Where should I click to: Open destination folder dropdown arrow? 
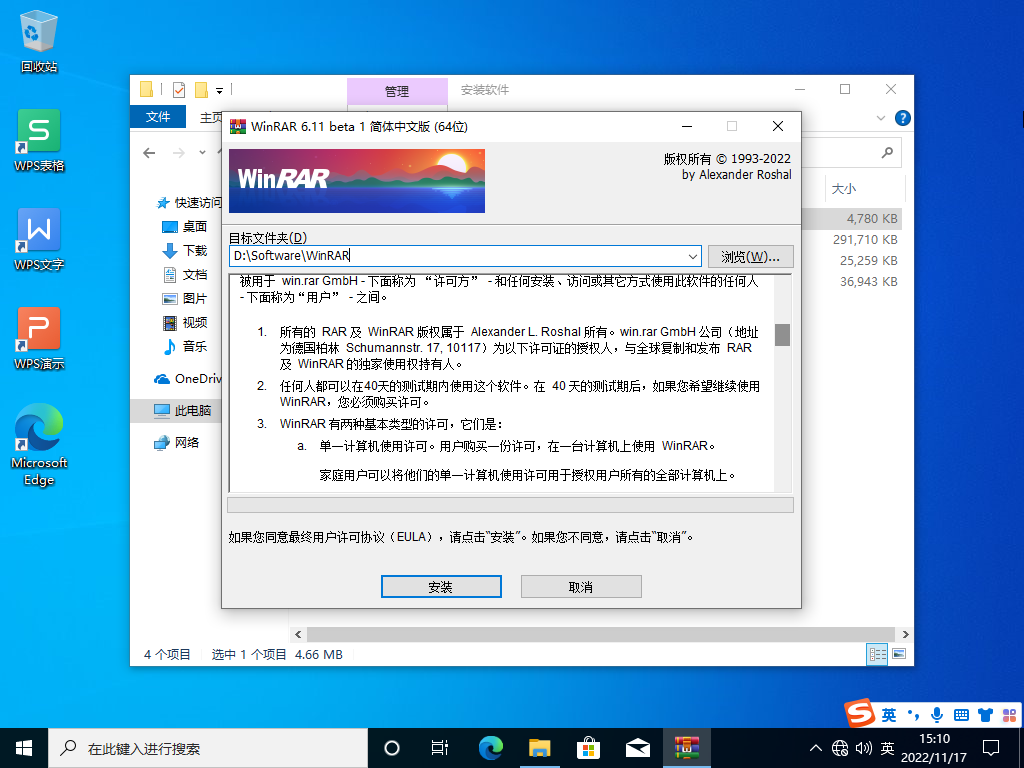693,257
